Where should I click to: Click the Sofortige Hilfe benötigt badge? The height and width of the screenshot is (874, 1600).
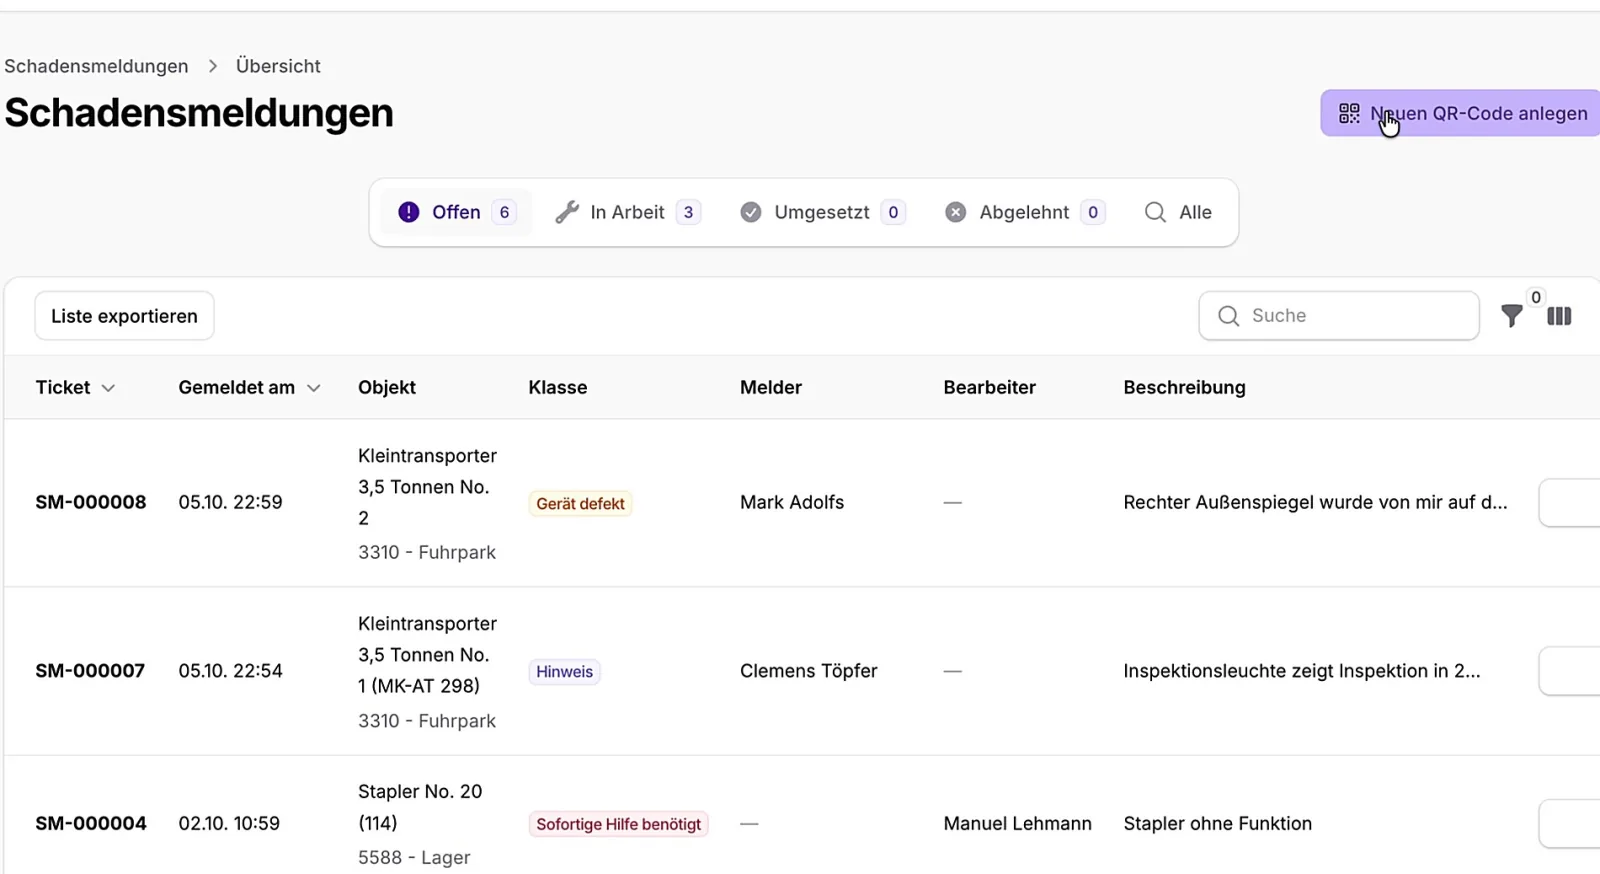click(x=618, y=824)
